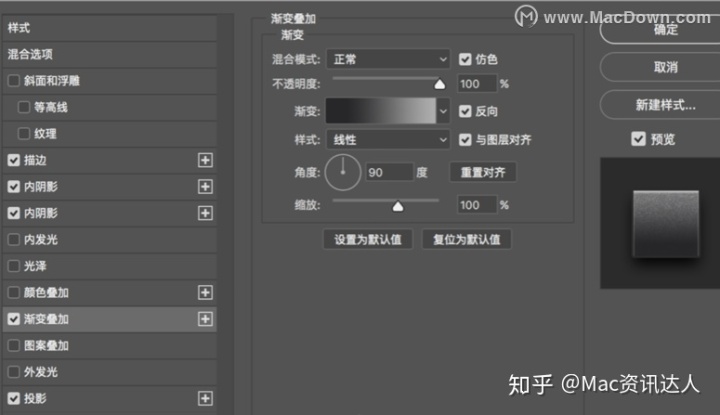Click the 不透明度 slider handle
The height and width of the screenshot is (415, 720).
439,84
